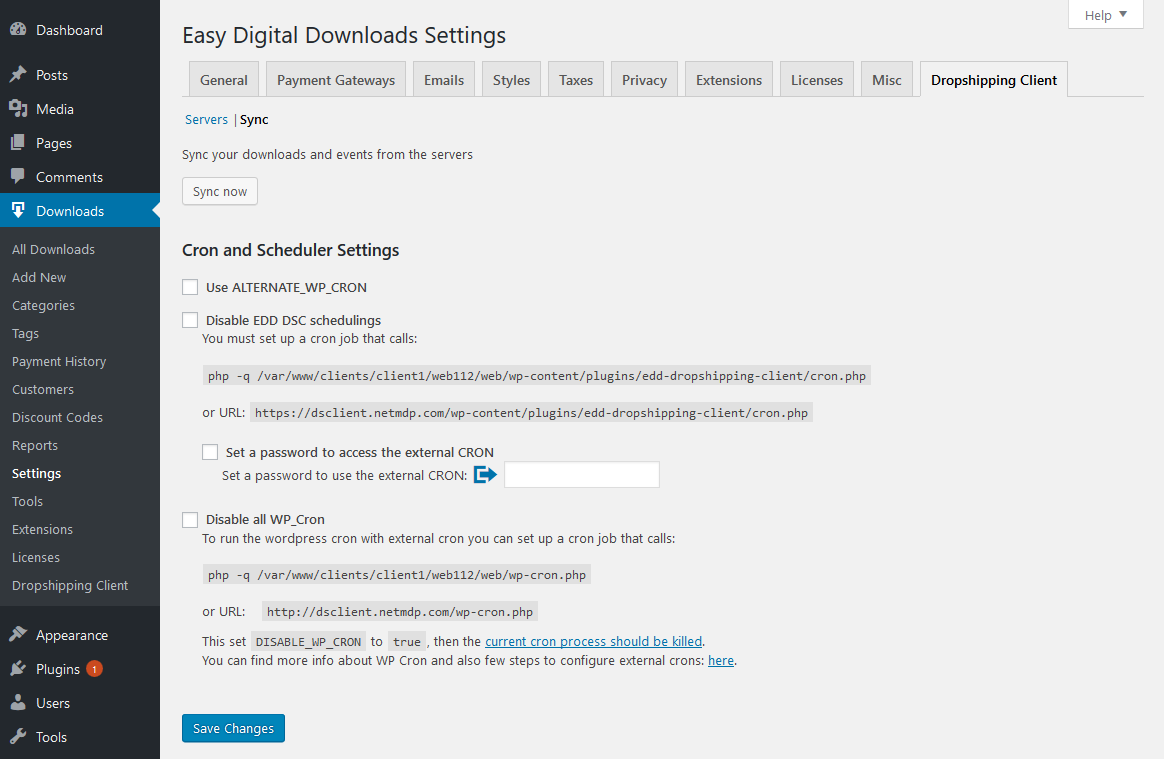The image size is (1164, 759).
Task: Click the http wp-cron.php URL code
Action: click(400, 612)
